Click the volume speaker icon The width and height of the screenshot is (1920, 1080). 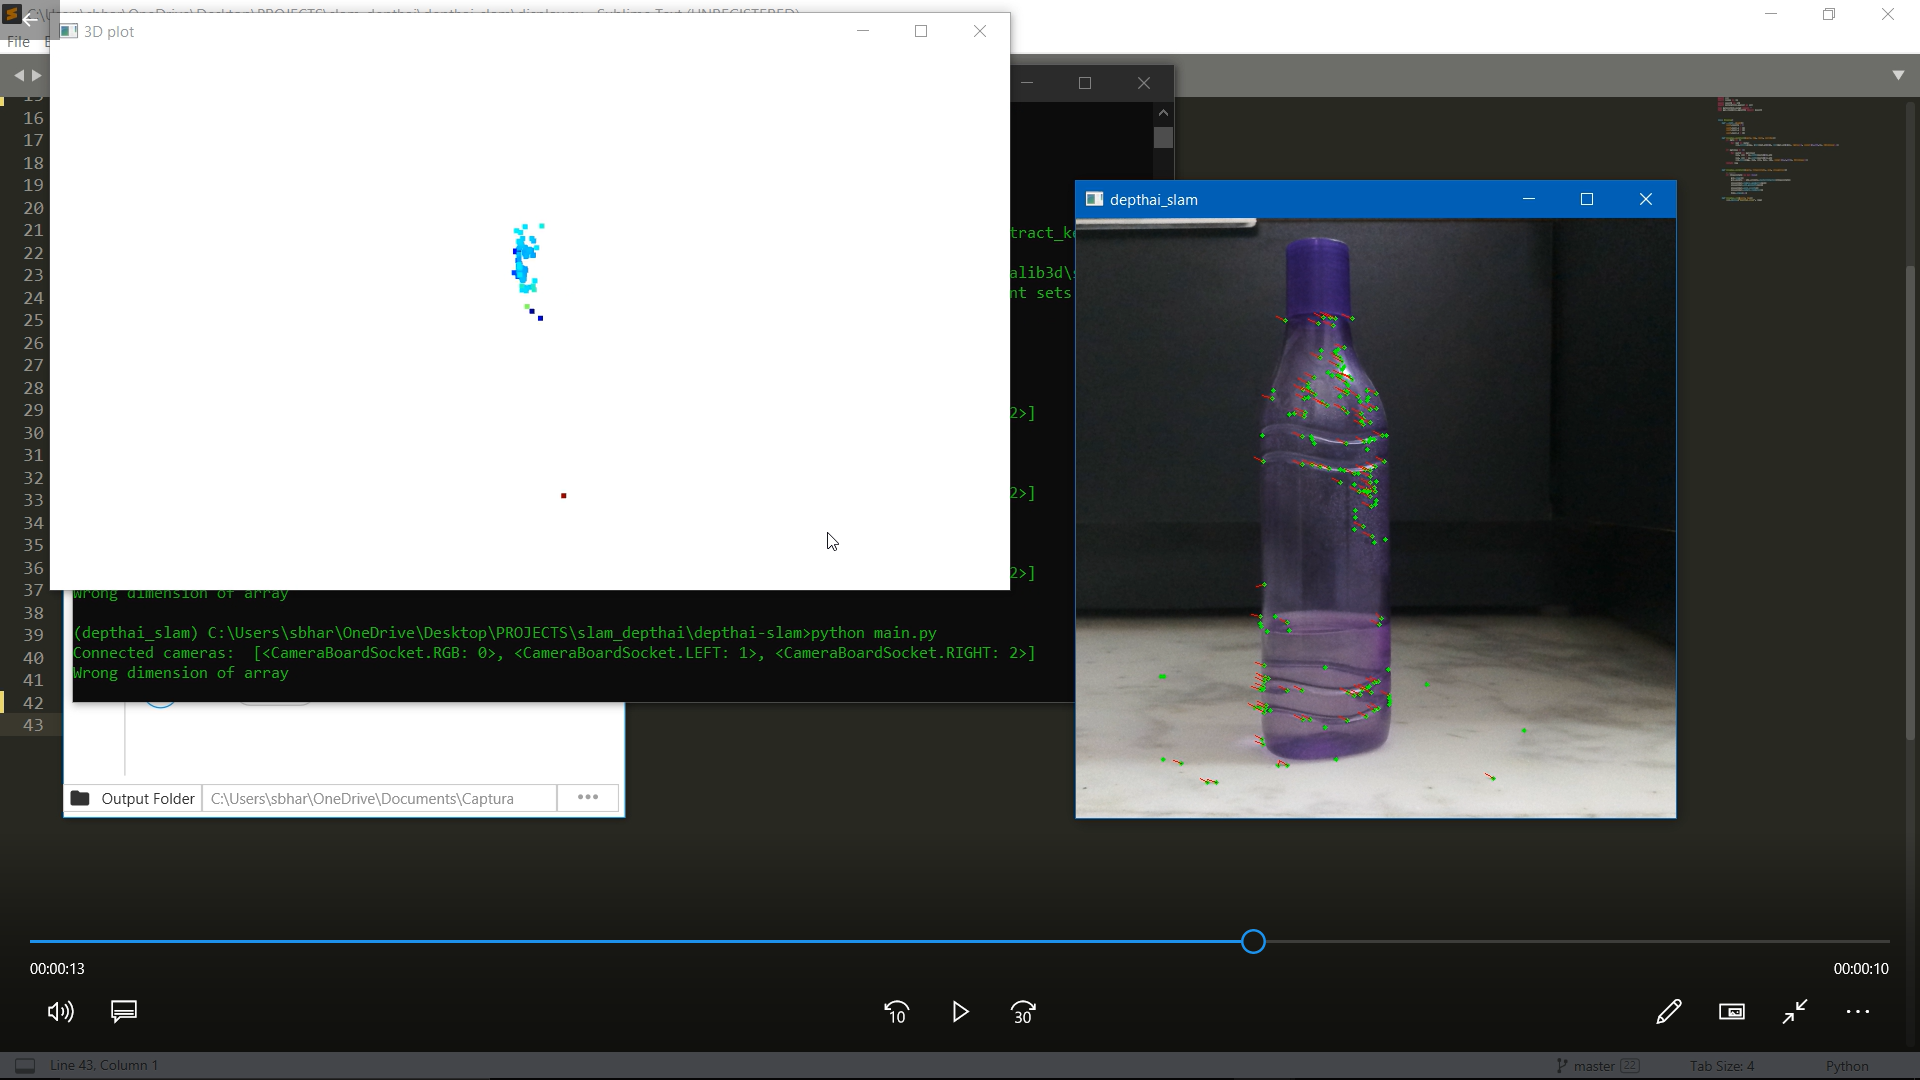click(60, 1012)
